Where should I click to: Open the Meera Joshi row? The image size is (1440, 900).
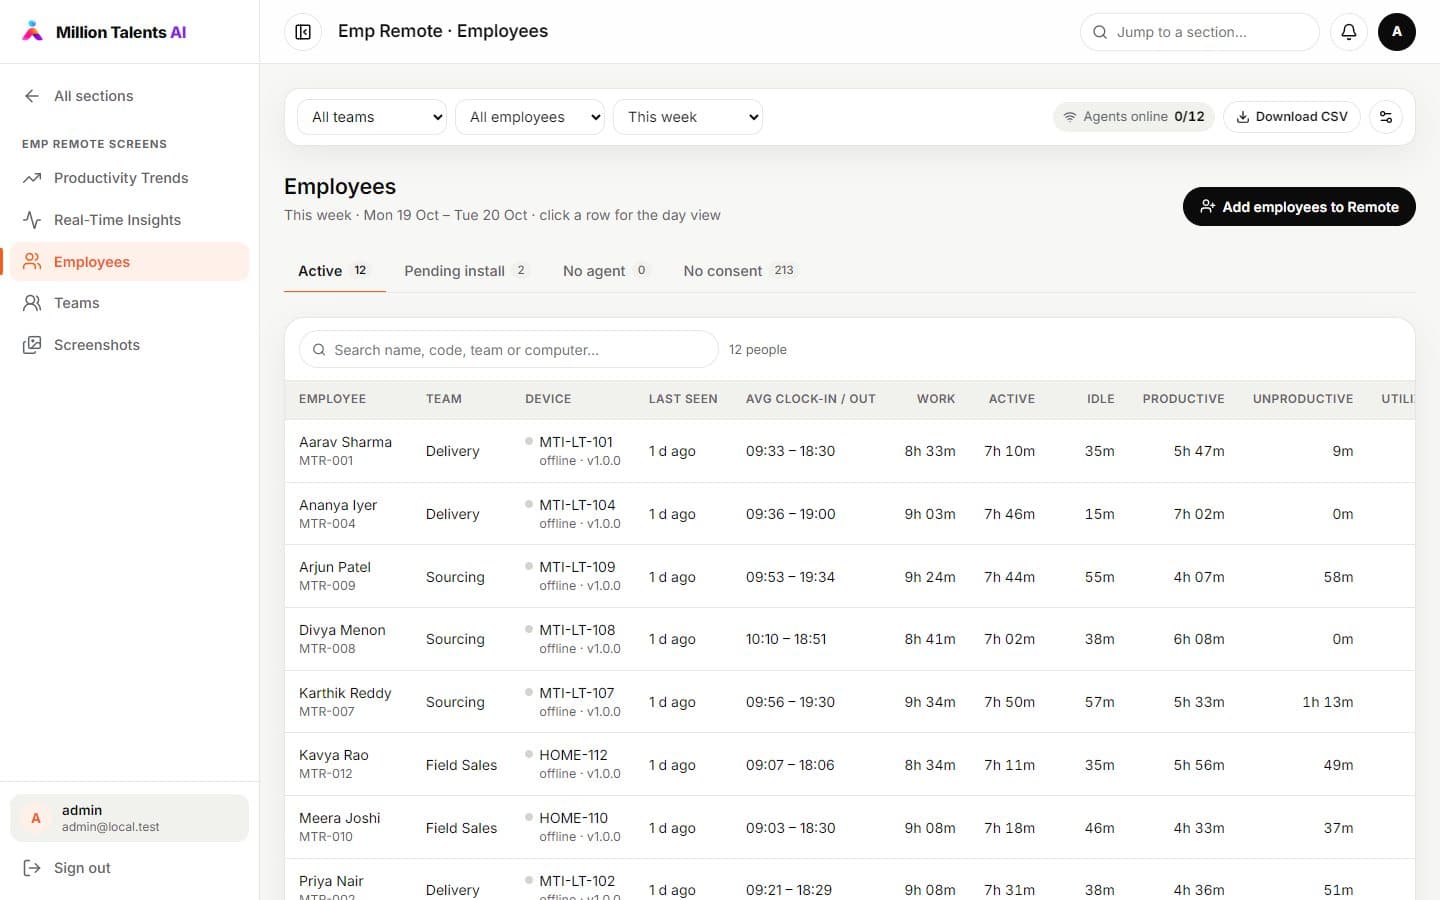850,828
